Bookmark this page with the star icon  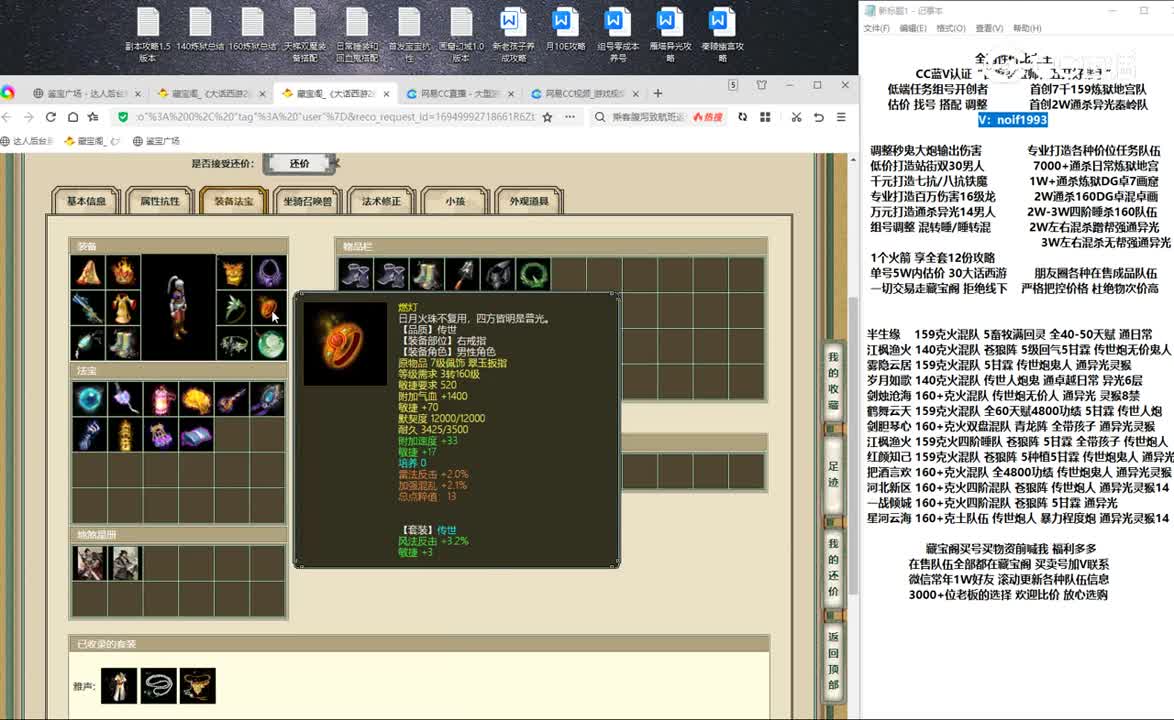[547, 117]
